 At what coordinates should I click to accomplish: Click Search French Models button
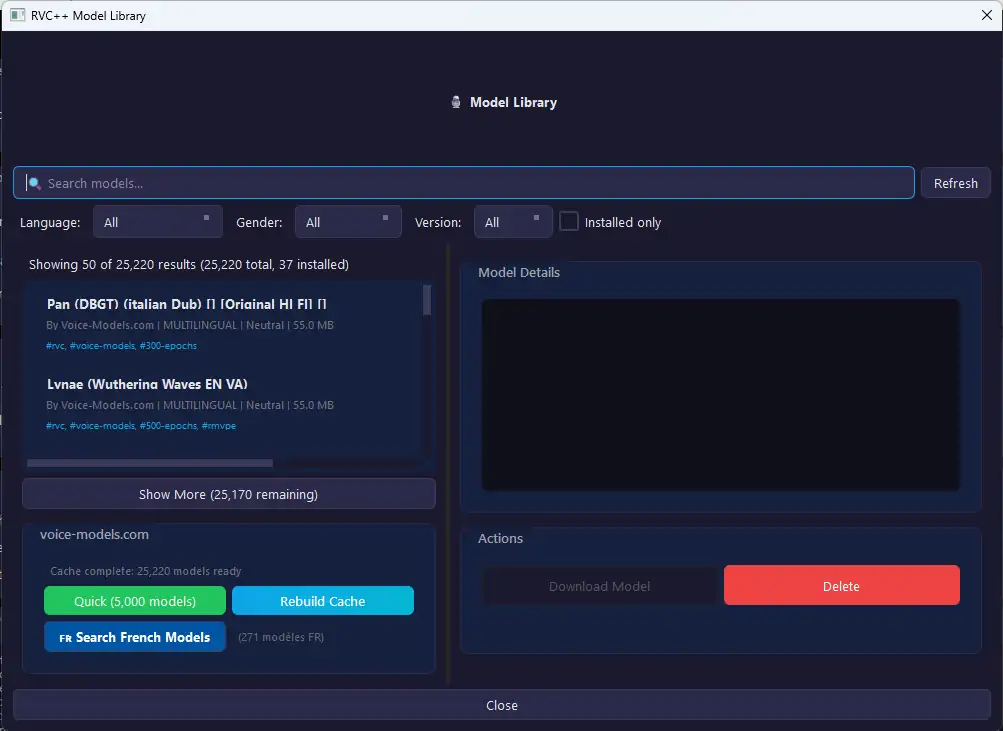(135, 637)
